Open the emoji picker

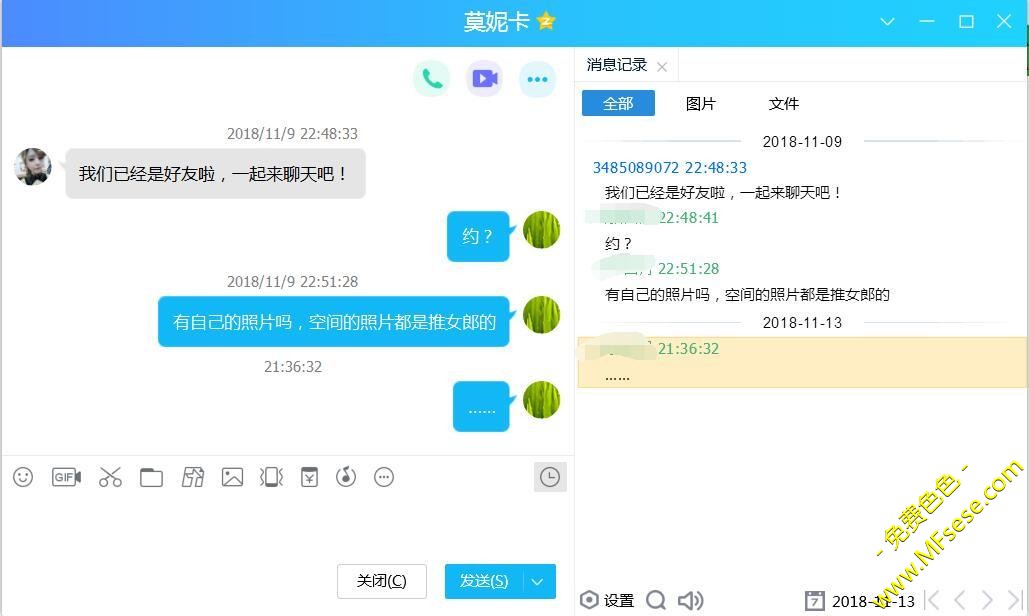point(23,478)
